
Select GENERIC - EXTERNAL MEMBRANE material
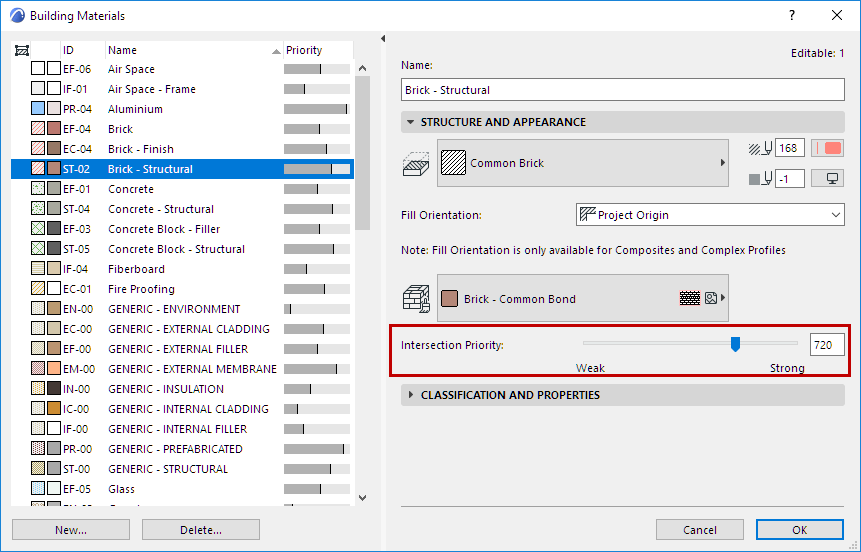coord(182,369)
